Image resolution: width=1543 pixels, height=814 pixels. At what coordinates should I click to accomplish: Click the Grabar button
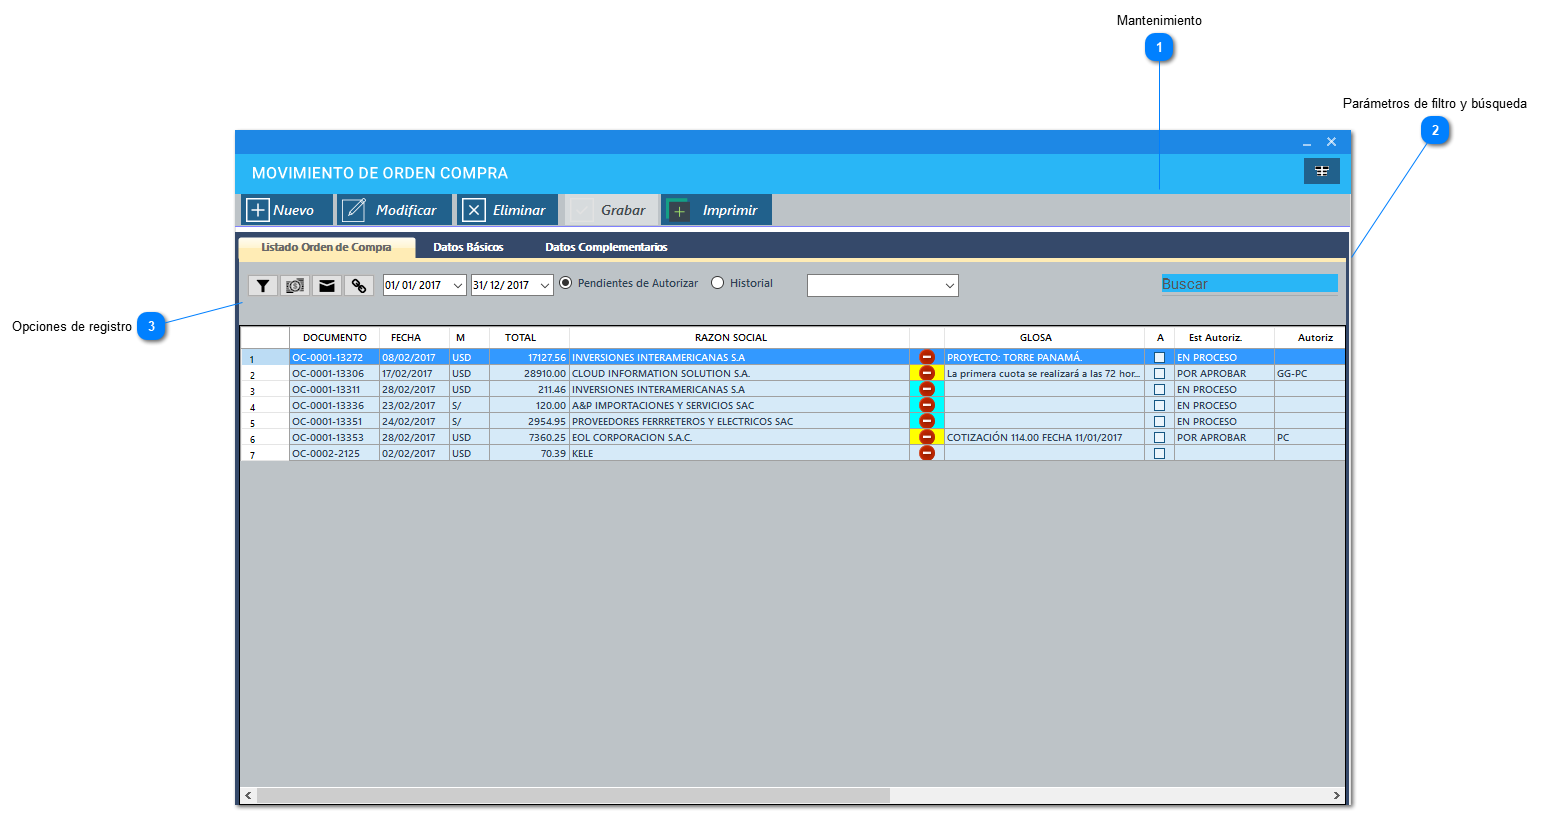click(612, 210)
